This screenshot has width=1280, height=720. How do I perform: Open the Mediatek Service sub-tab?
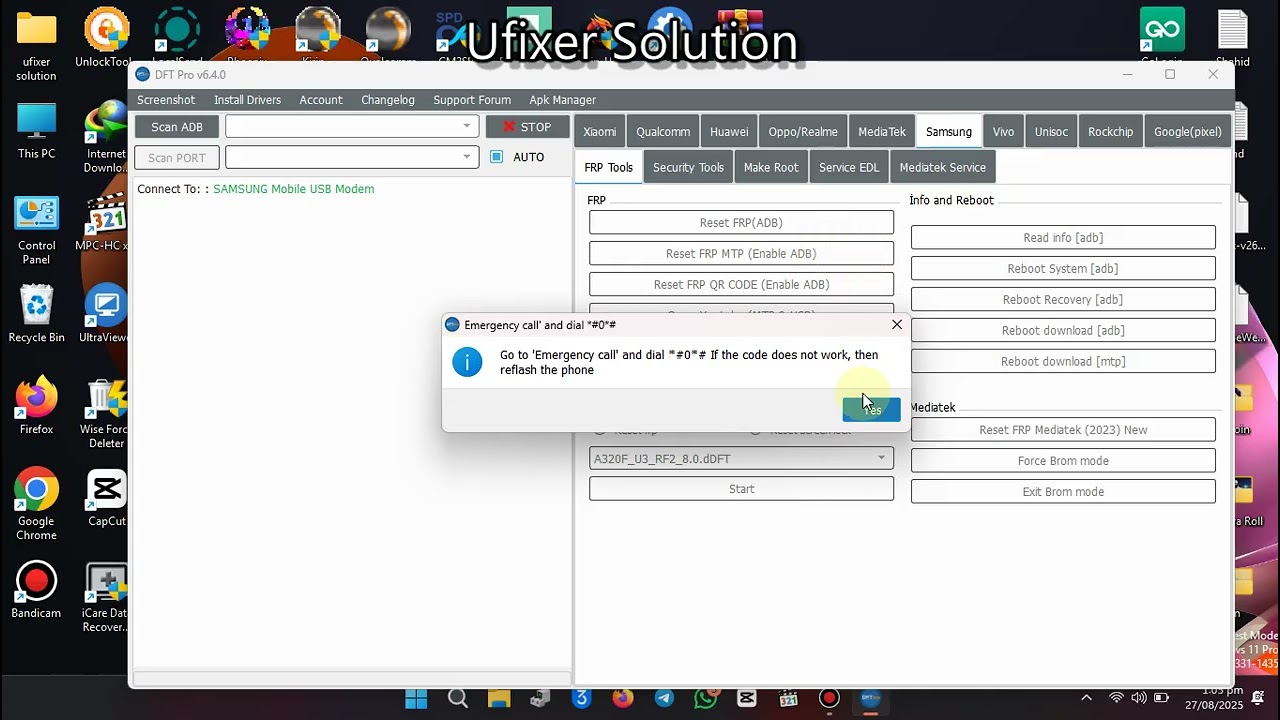pos(943,167)
